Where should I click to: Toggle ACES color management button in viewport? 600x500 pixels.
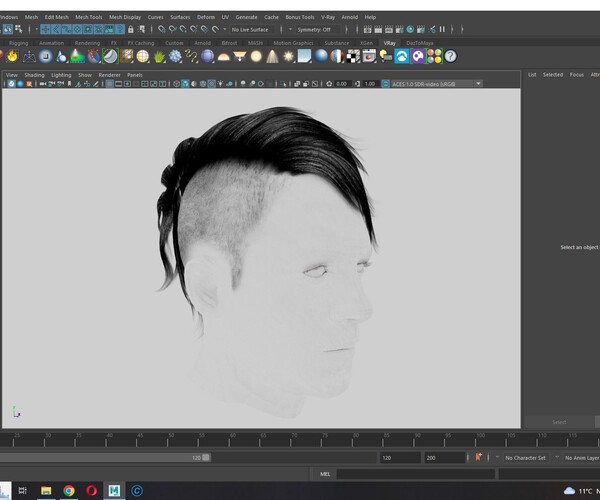coord(385,84)
